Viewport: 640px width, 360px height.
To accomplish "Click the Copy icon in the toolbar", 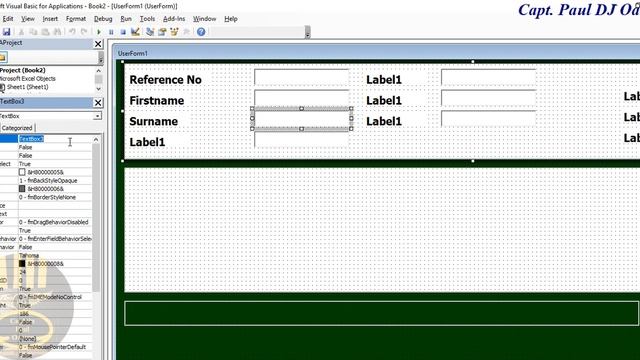I will point(33,32).
